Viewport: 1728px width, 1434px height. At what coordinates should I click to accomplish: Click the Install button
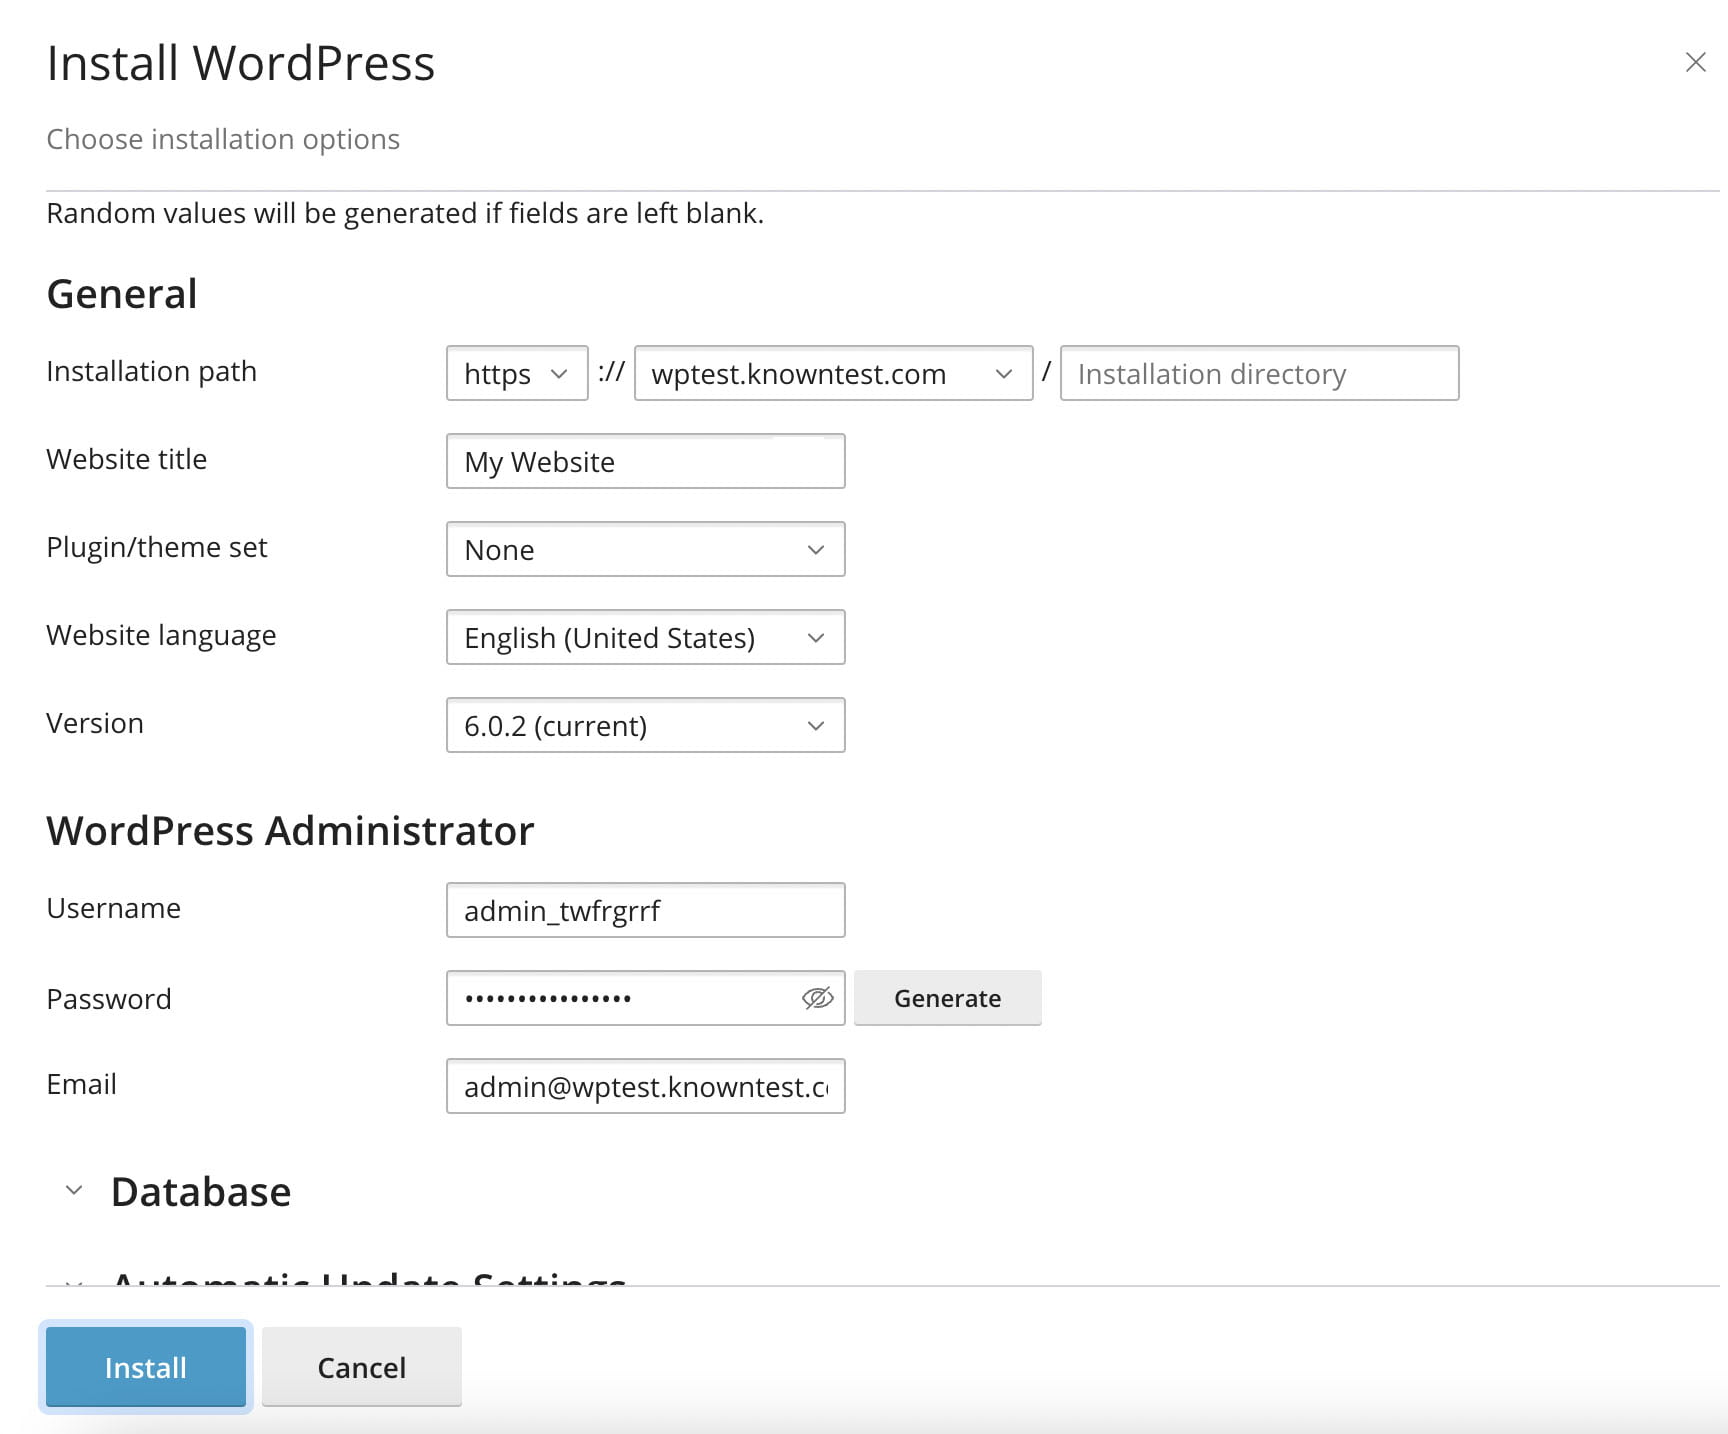145,1367
